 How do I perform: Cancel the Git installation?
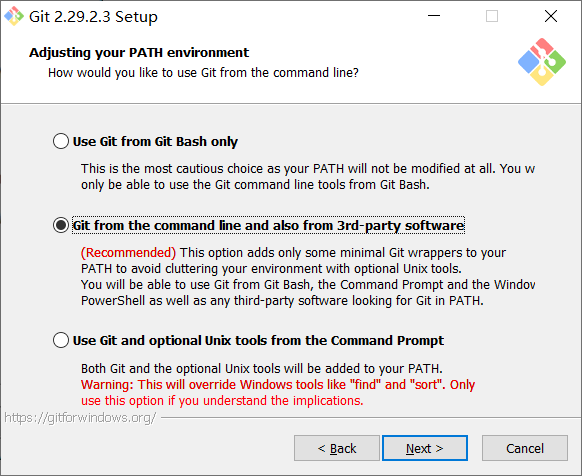pos(525,448)
